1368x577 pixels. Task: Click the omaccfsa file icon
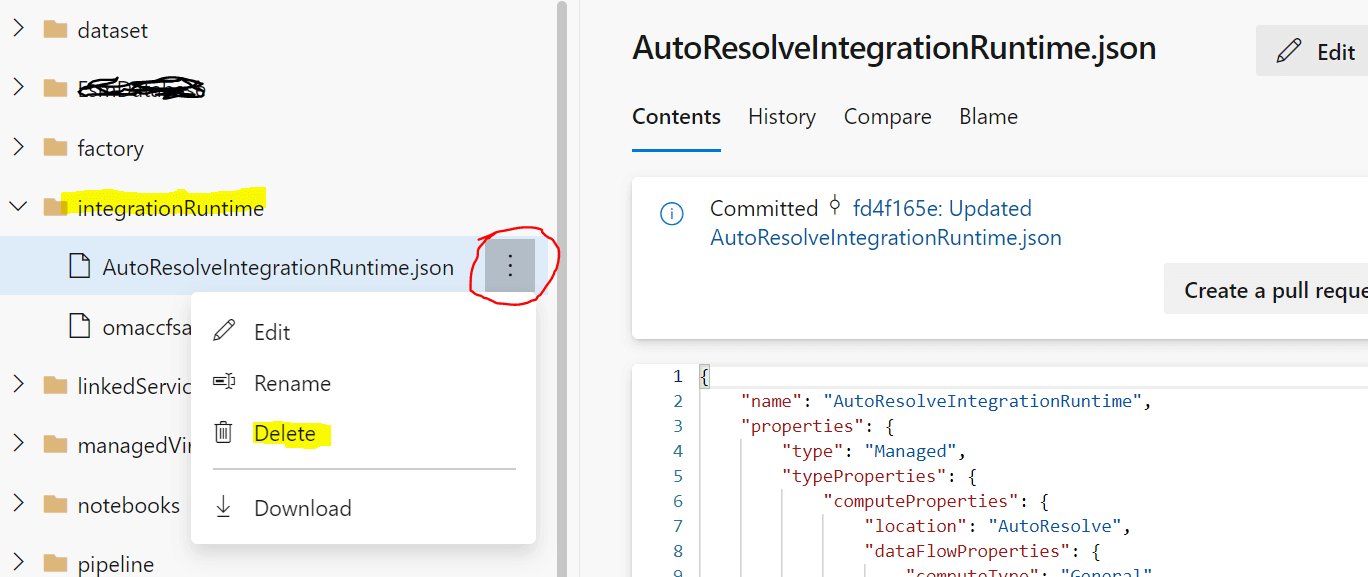pos(79,326)
